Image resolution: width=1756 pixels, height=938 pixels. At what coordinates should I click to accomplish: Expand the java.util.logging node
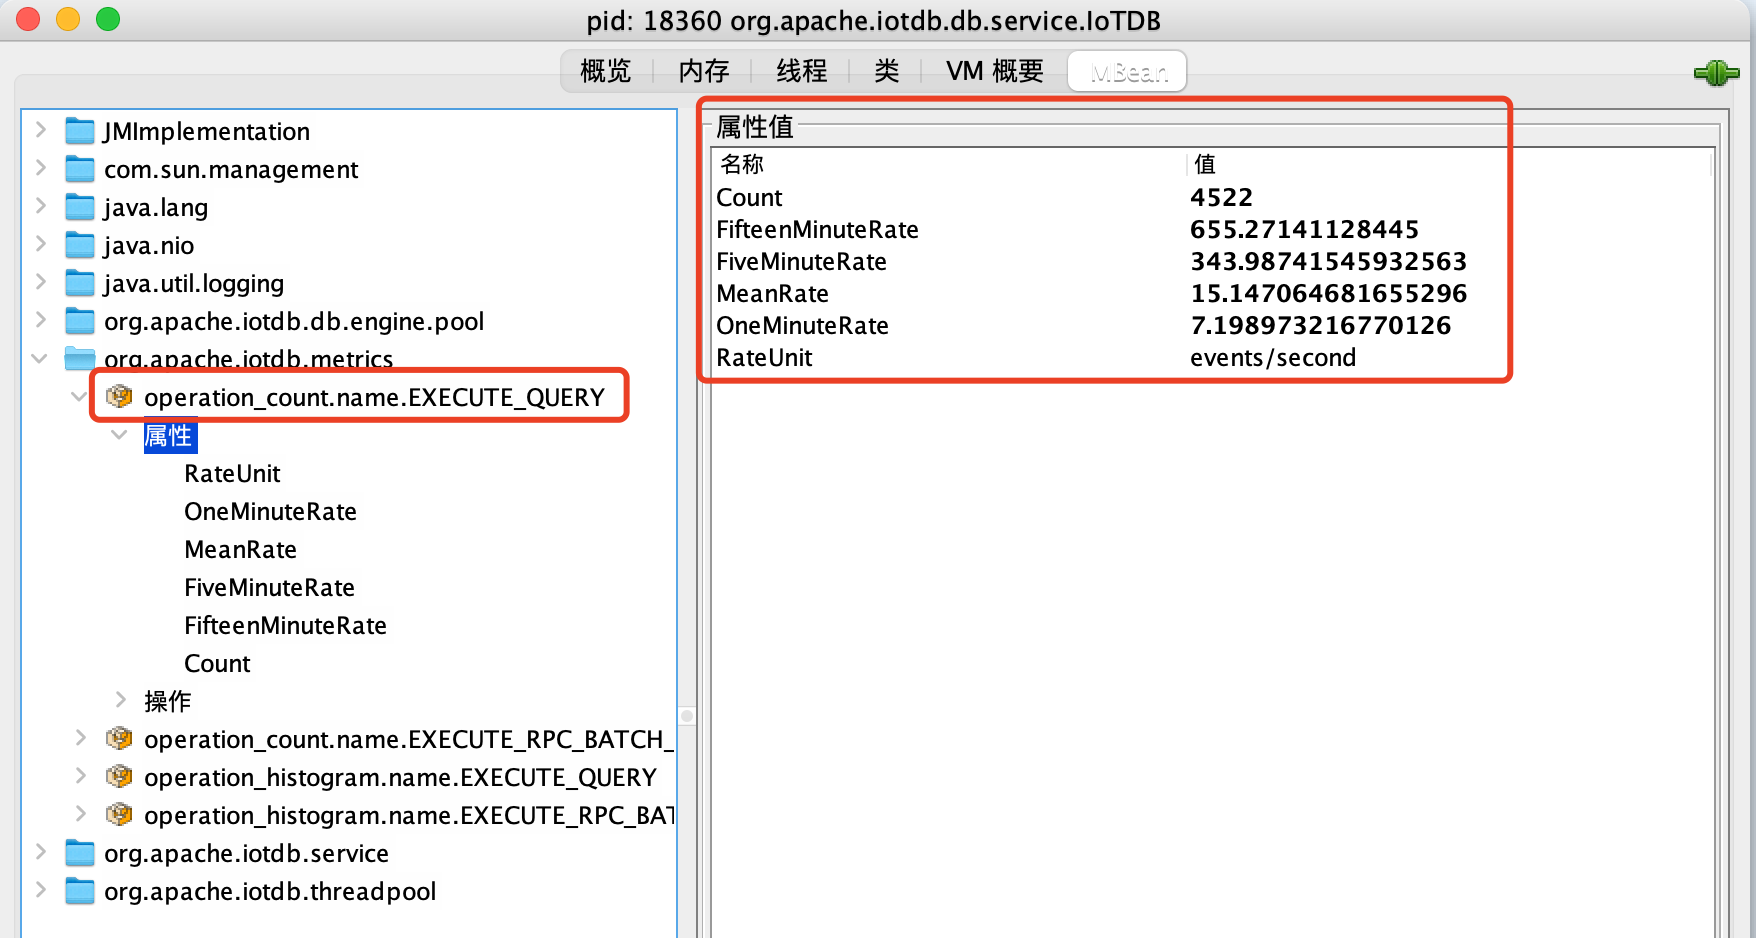coord(40,282)
